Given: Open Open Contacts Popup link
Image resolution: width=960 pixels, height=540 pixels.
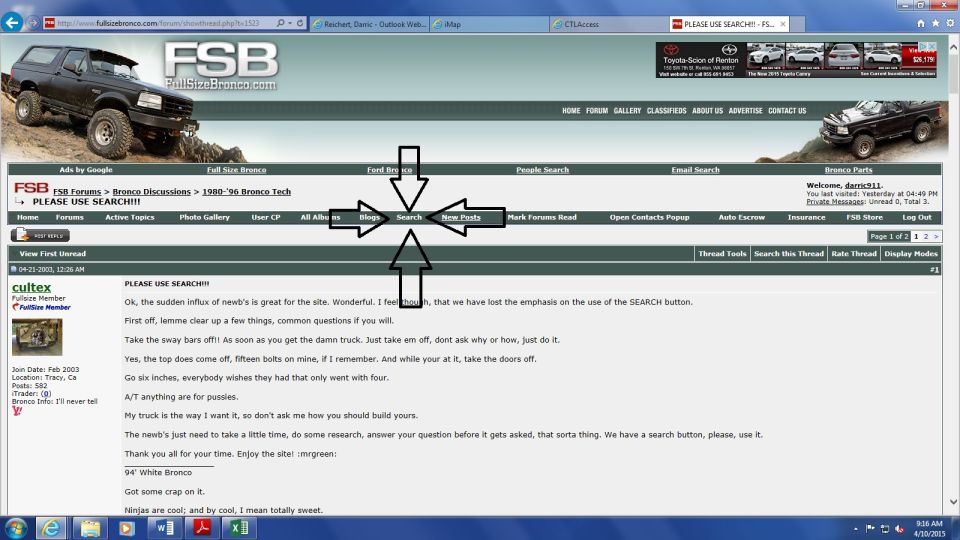Looking at the screenshot, I should click(x=649, y=217).
